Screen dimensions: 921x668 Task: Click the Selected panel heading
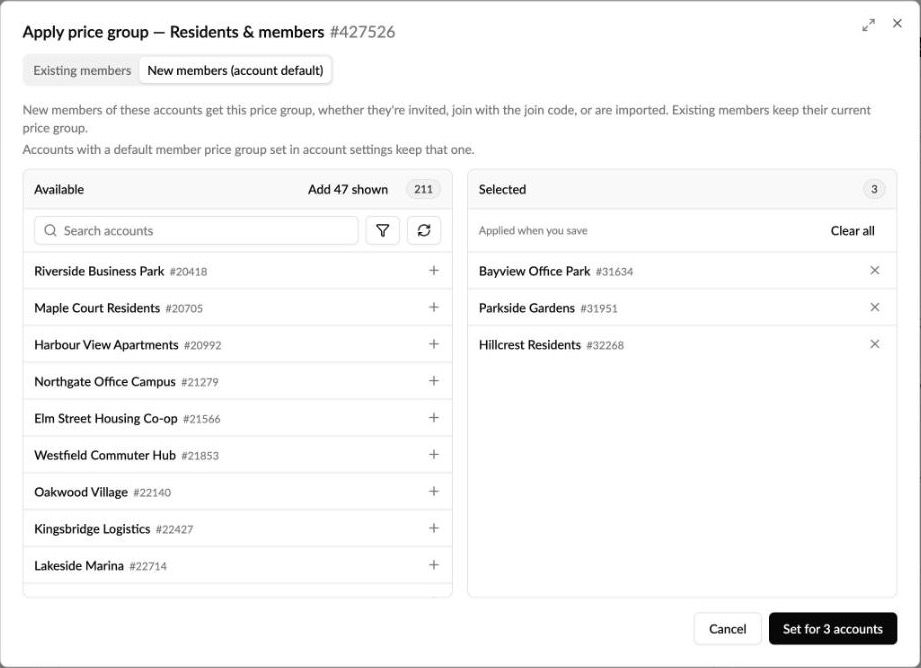point(502,189)
